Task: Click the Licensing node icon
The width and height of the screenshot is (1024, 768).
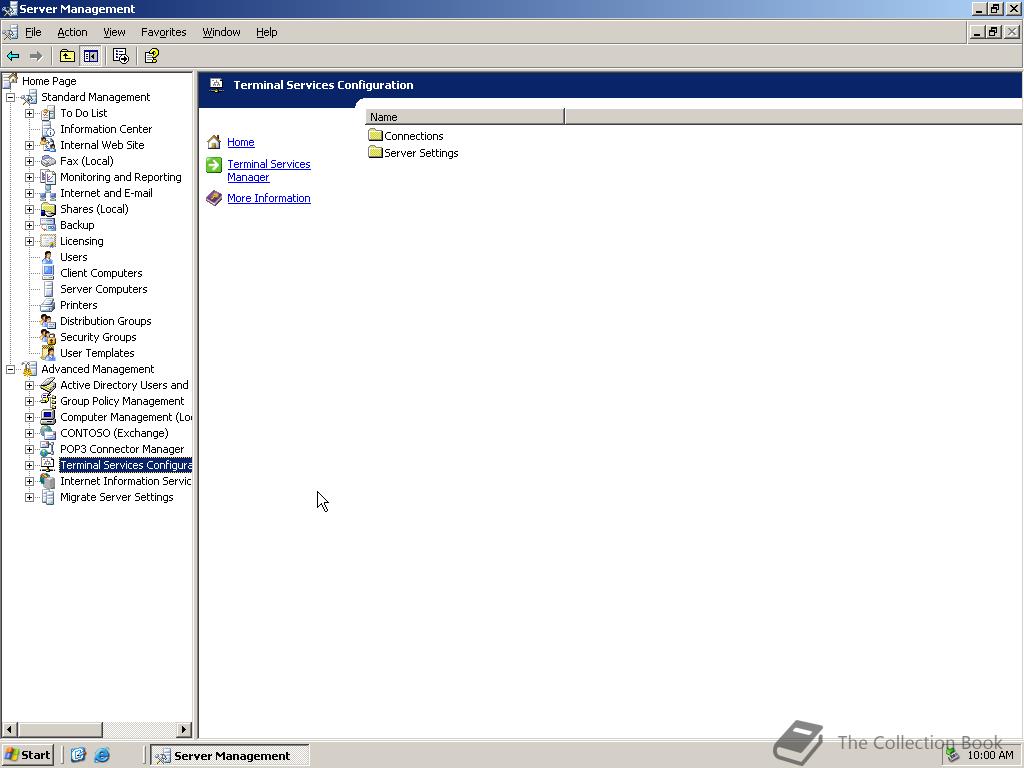Action: (x=48, y=241)
